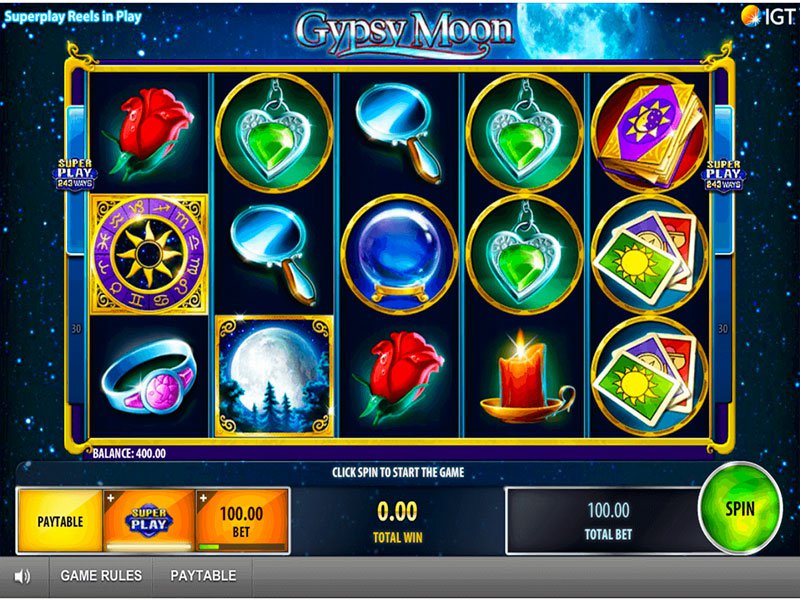Click the red rose in the top-left reel
The width and height of the screenshot is (800, 600).
149,133
